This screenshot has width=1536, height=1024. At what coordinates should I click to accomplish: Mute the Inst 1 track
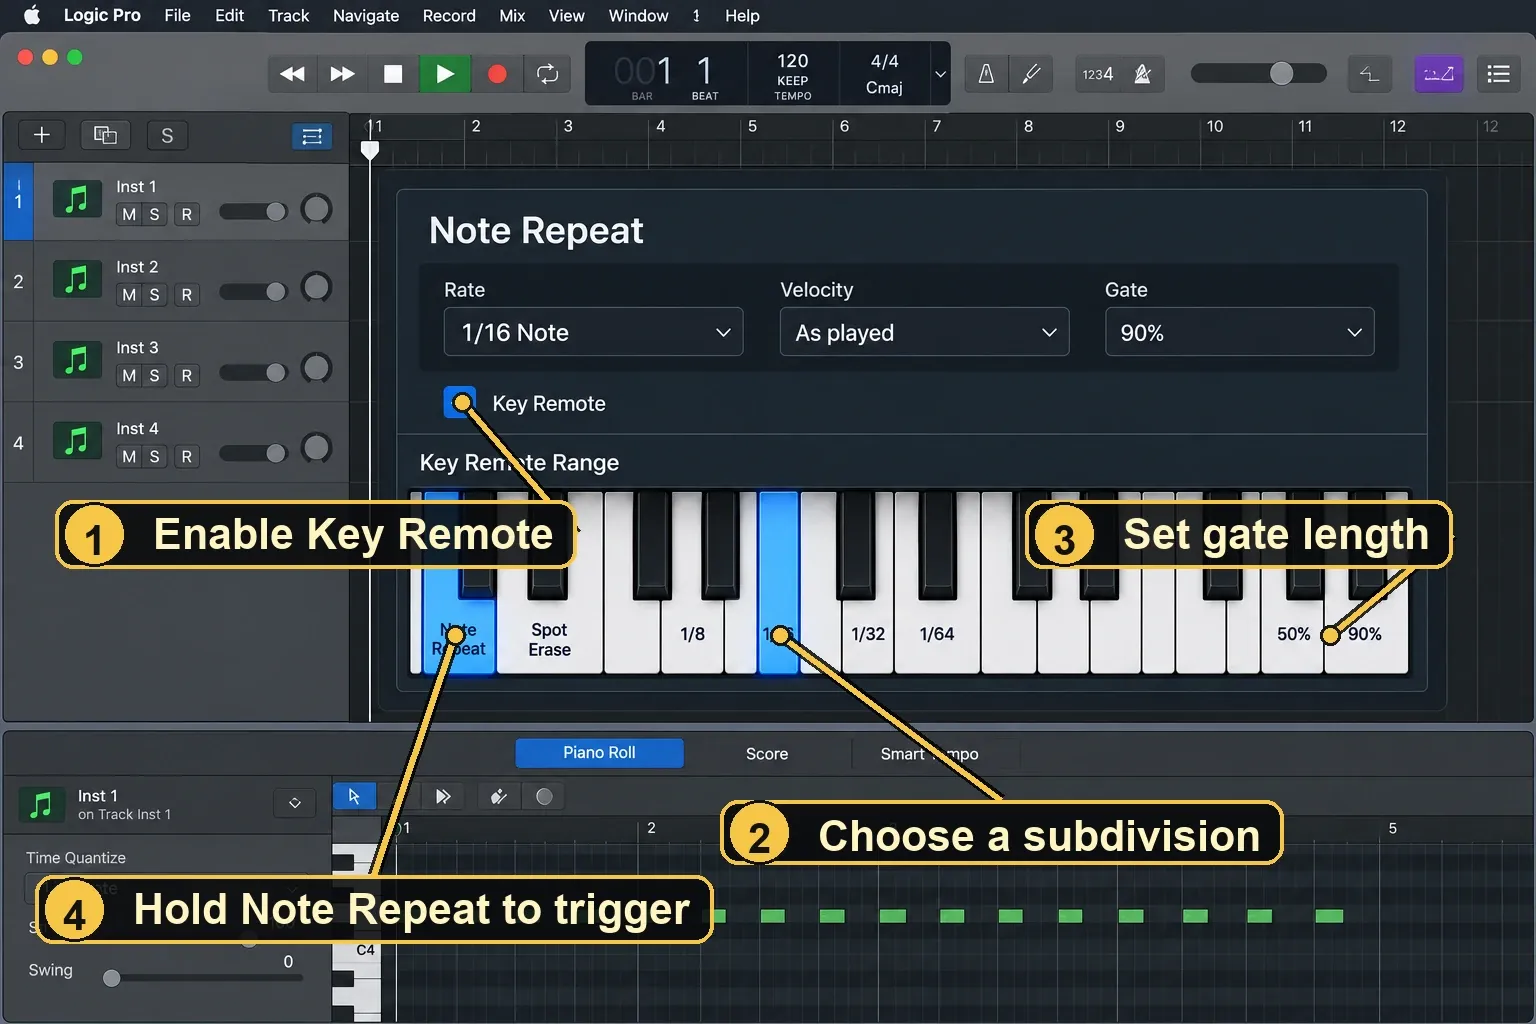tap(129, 214)
